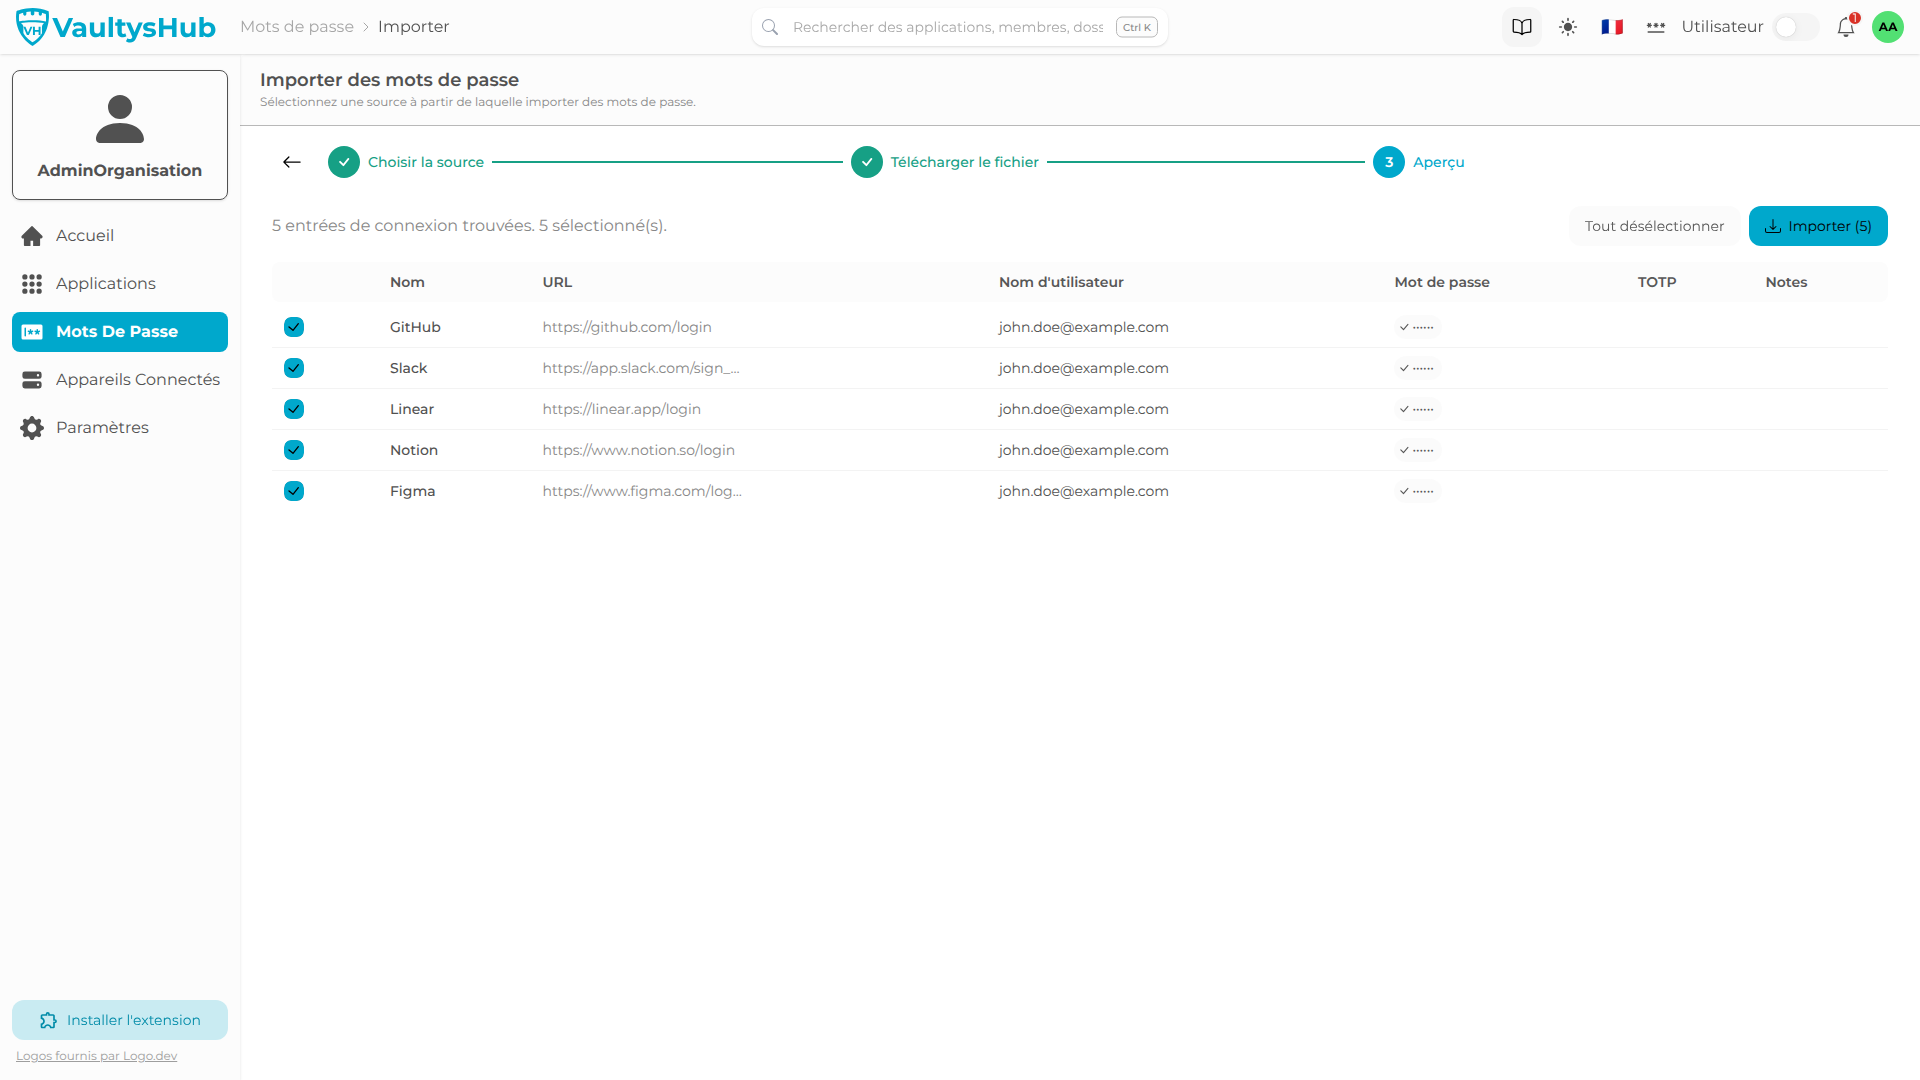Click the Importer breadcrumb

(x=413, y=27)
